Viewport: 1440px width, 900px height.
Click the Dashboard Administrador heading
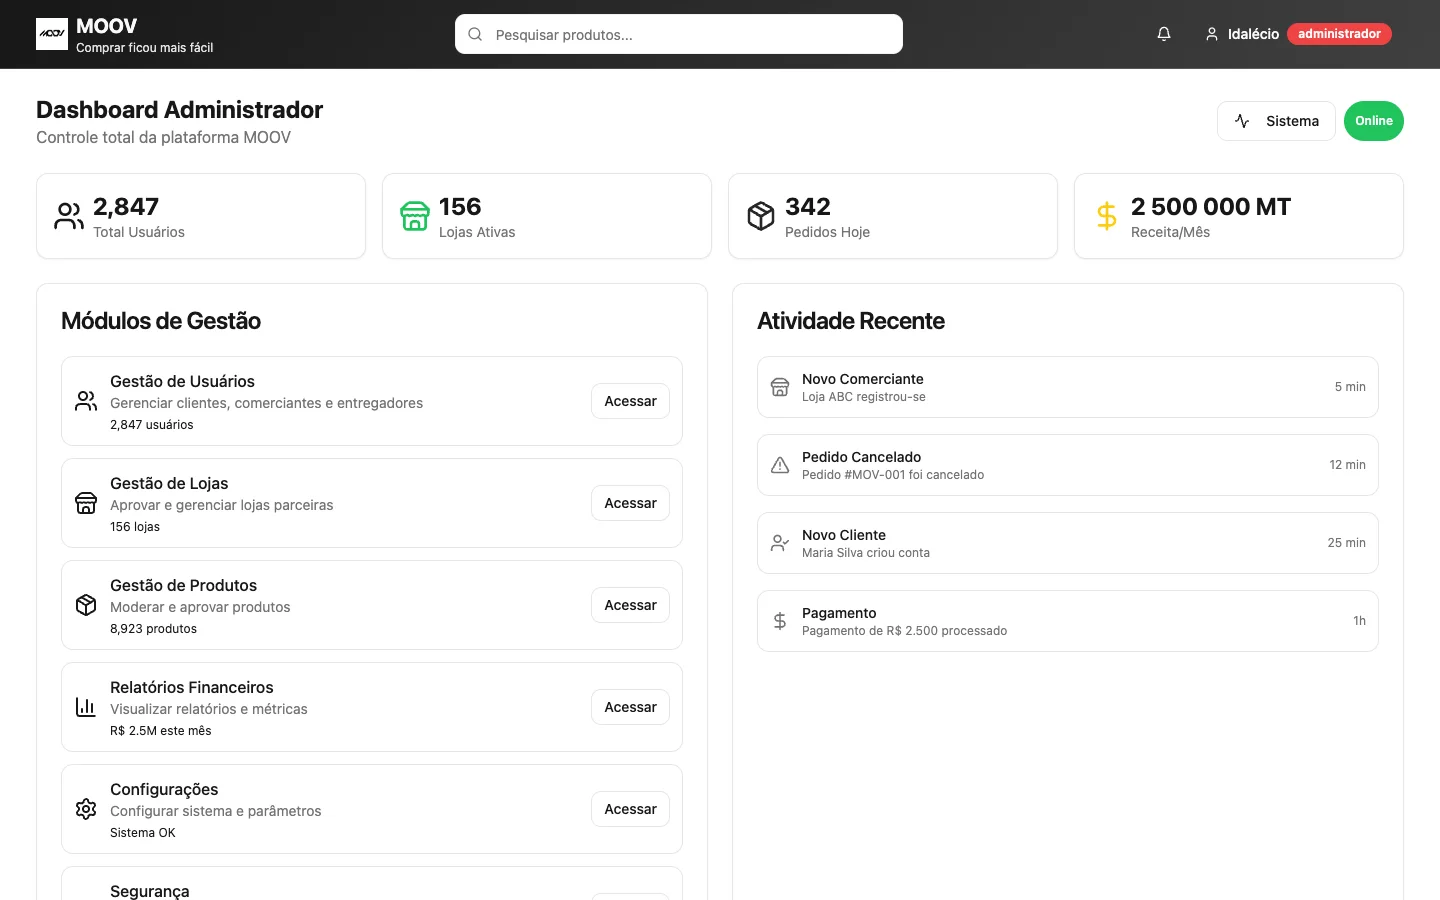click(180, 110)
